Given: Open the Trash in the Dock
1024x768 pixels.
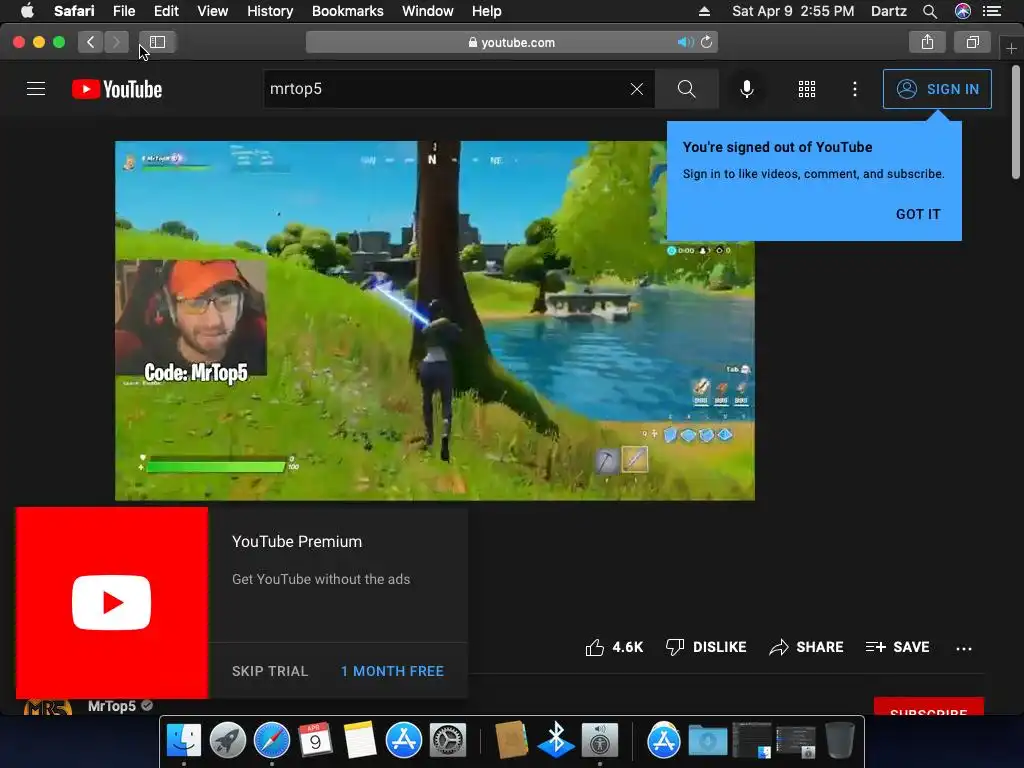Looking at the screenshot, I should pyautogui.click(x=839, y=741).
